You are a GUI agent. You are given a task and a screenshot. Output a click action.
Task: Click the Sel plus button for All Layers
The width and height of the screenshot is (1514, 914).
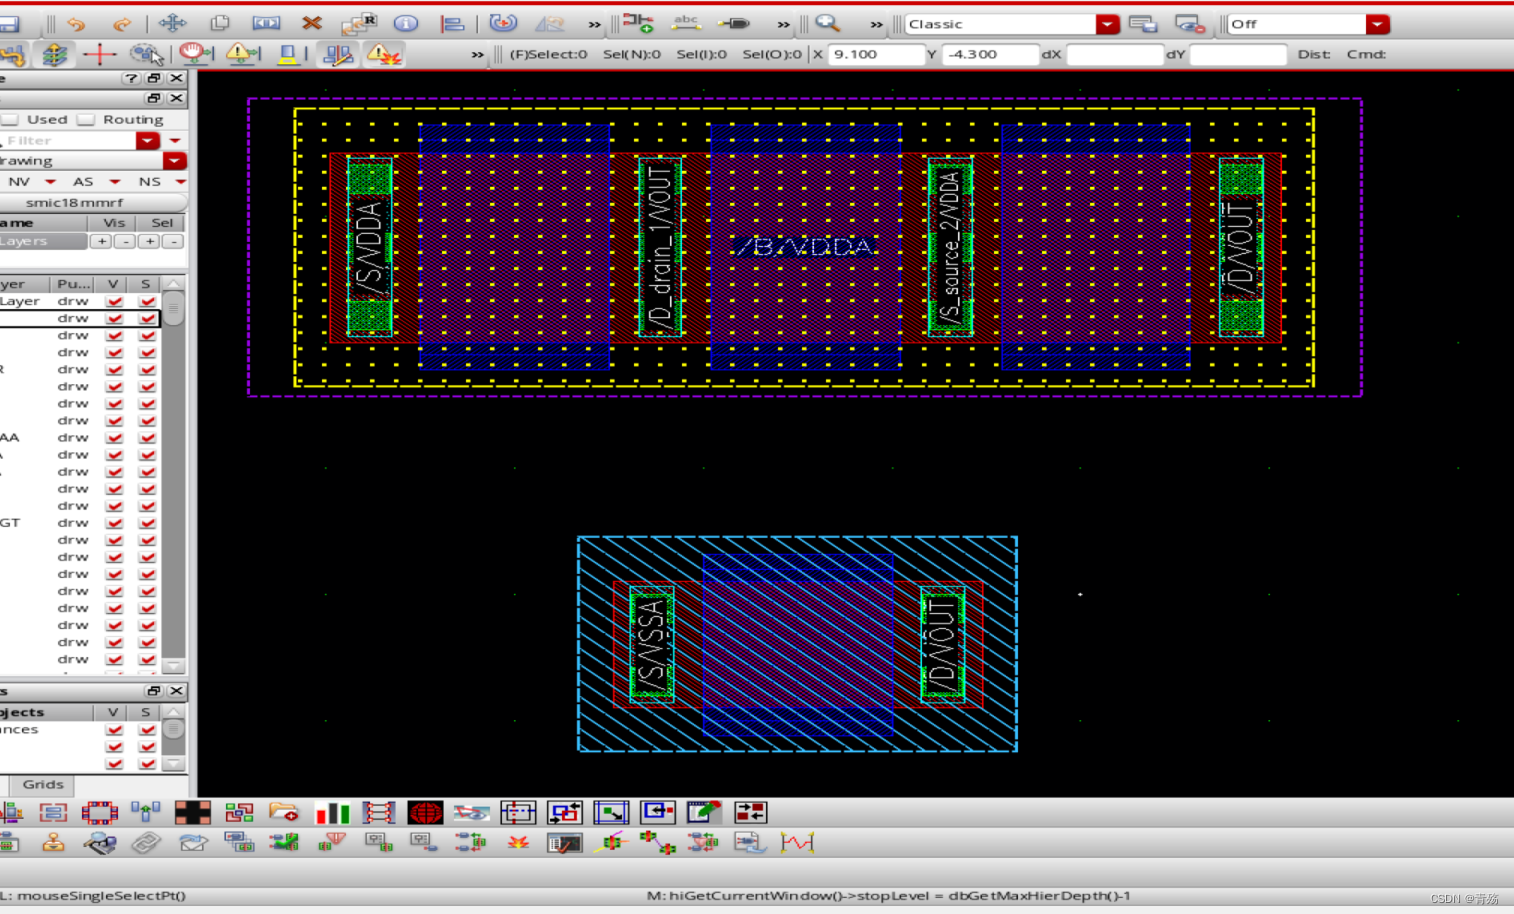149,241
